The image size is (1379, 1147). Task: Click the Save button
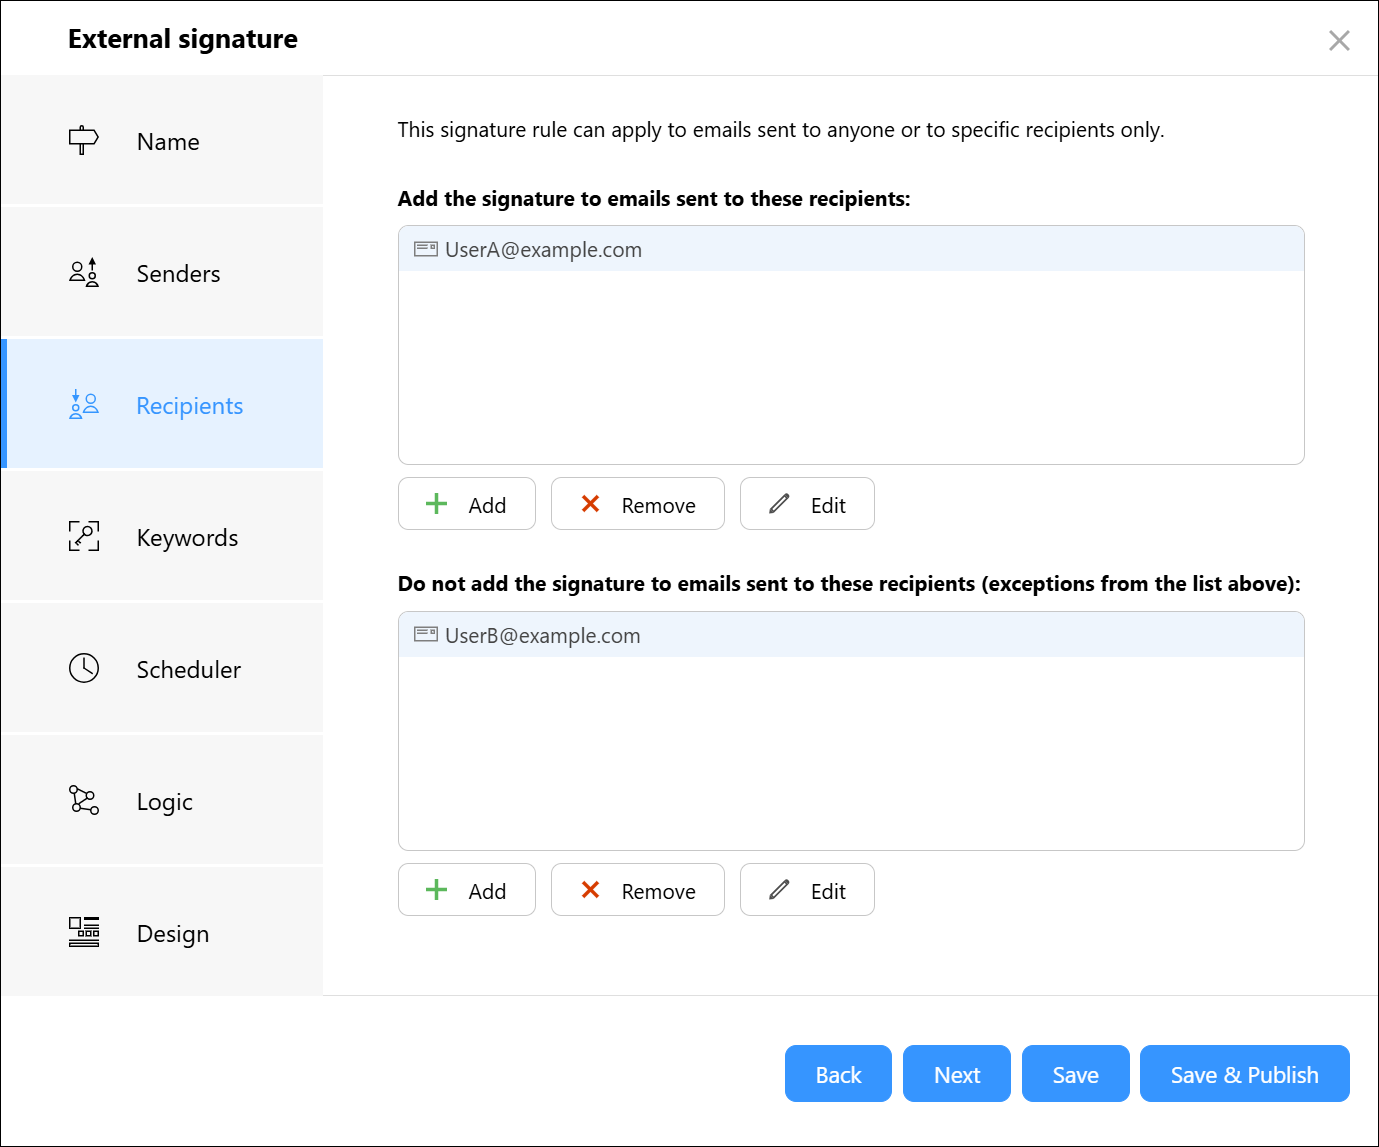click(x=1076, y=1074)
